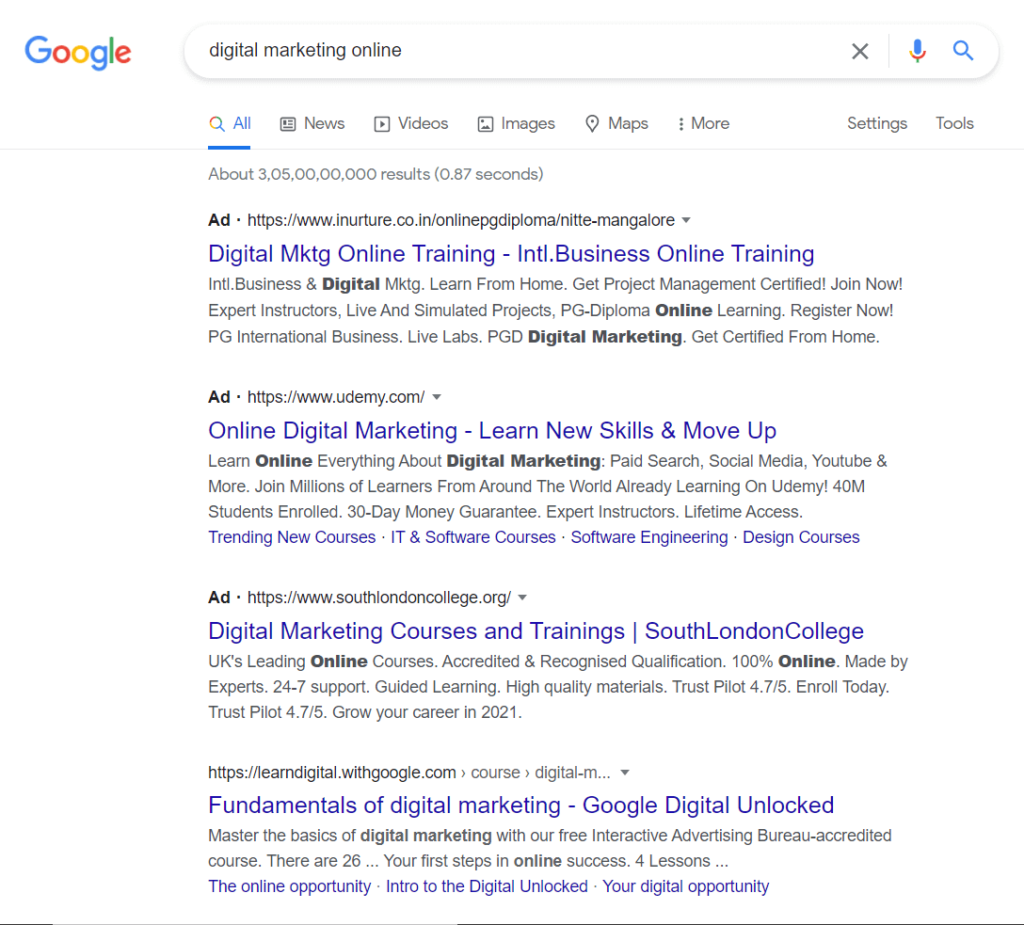The width and height of the screenshot is (1024, 925).
Task: Clear the search box with the X icon
Action: point(860,51)
